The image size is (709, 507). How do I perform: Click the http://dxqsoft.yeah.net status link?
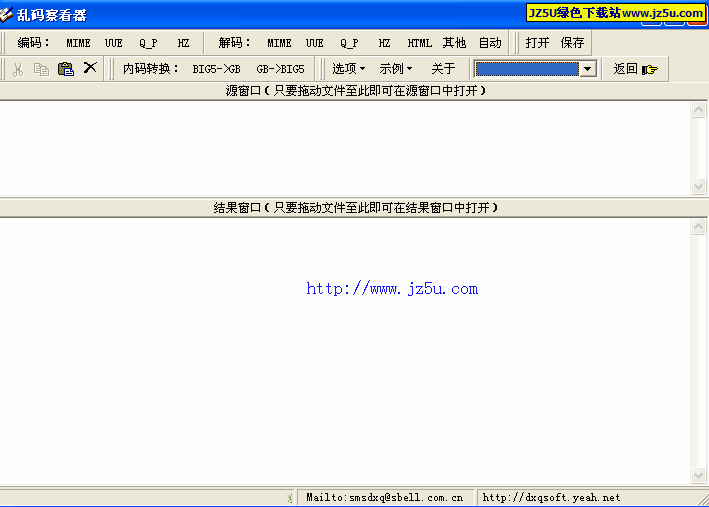551,498
